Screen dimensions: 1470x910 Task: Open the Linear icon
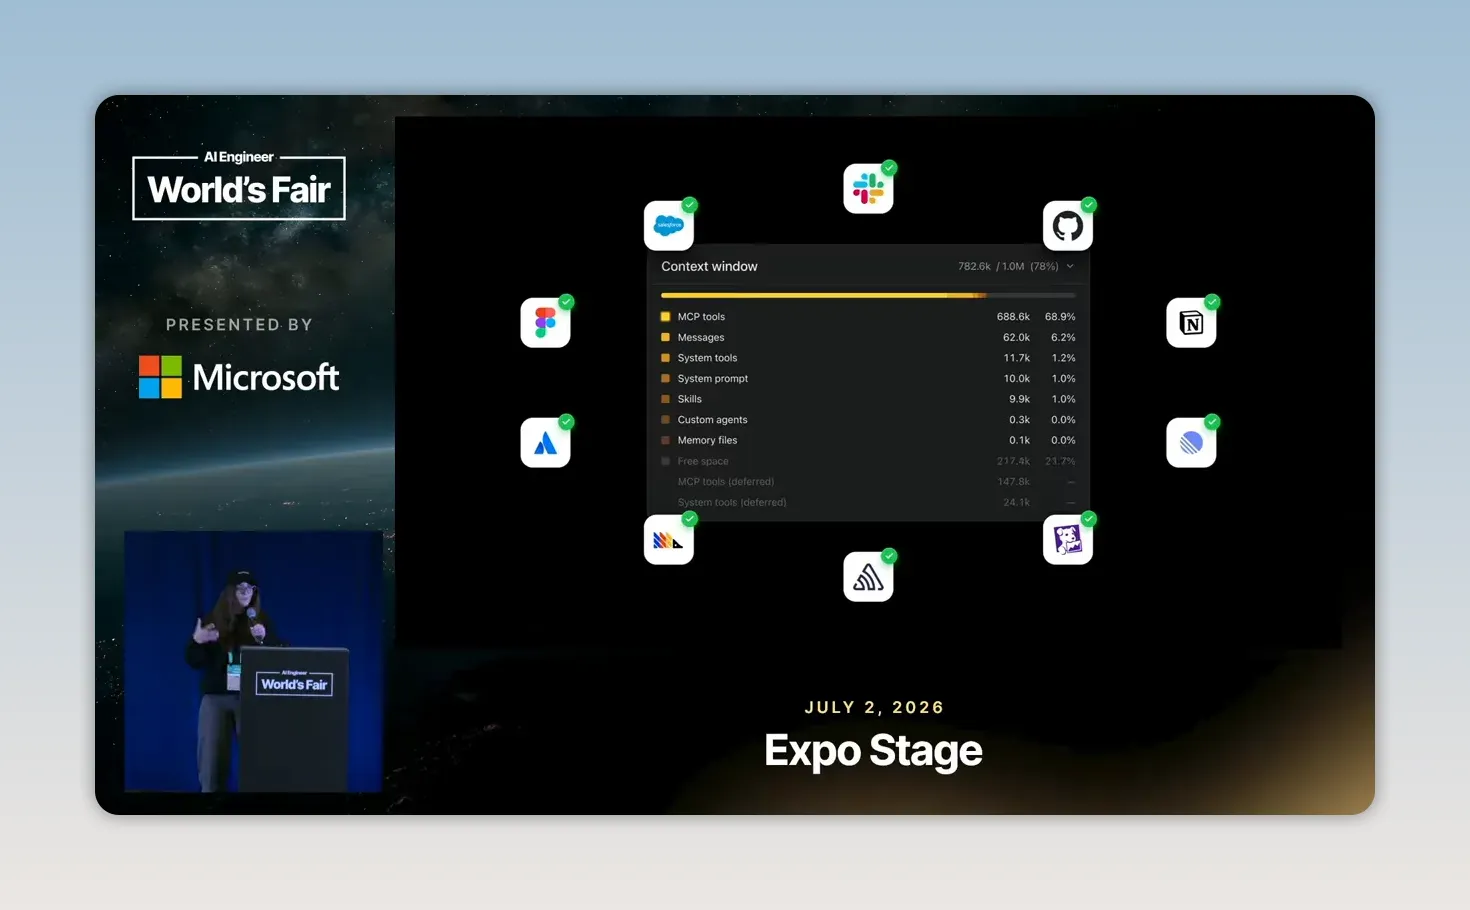click(1191, 443)
